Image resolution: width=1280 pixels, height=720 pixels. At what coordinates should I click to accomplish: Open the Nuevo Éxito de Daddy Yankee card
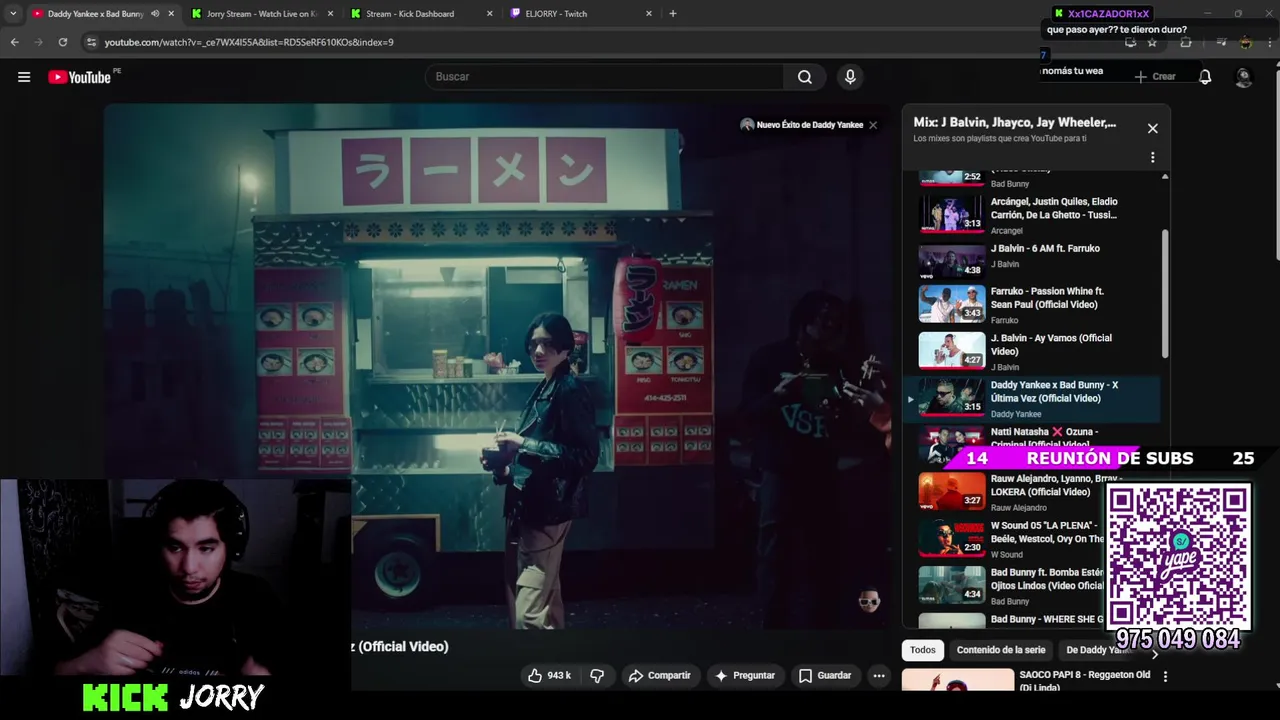point(801,125)
